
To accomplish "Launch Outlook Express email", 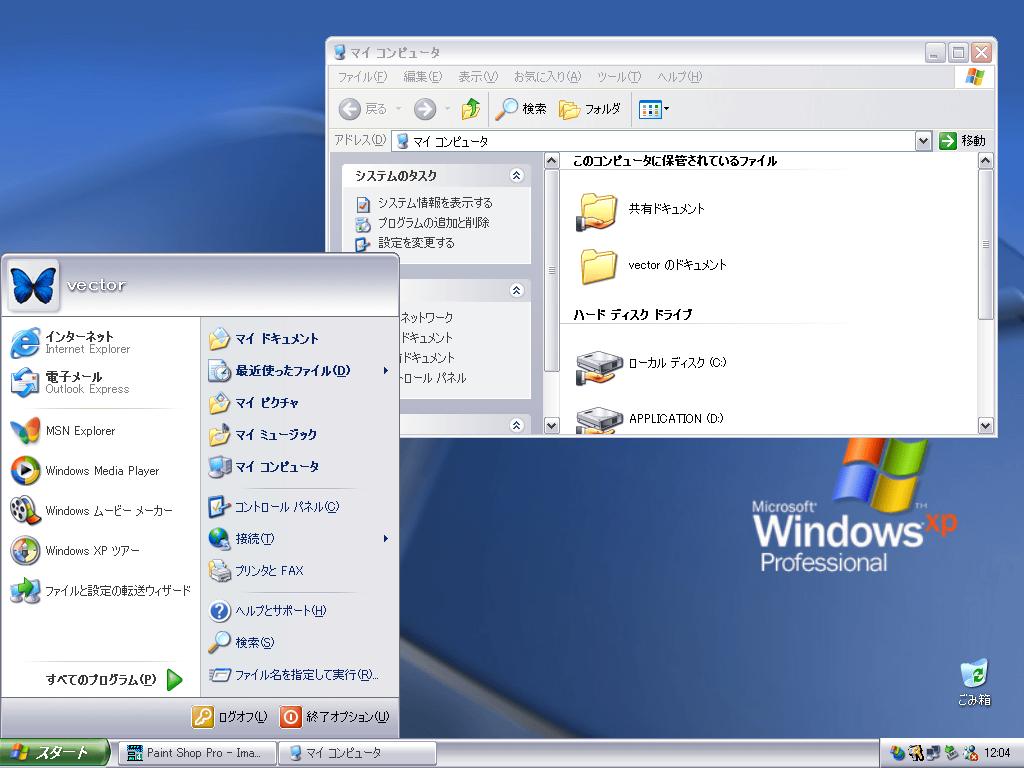I will [x=71, y=383].
